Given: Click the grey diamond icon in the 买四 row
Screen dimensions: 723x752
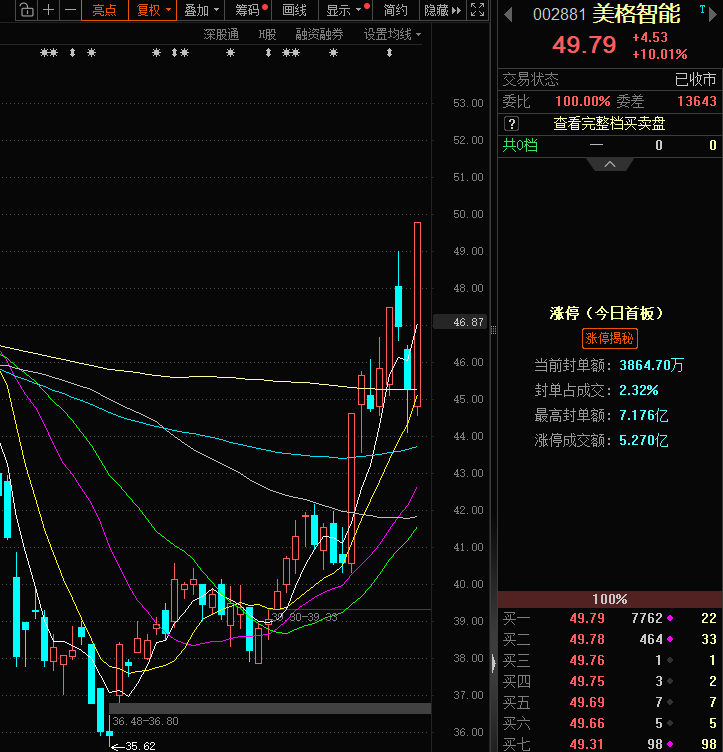Looking at the screenshot, I should pos(670,682).
